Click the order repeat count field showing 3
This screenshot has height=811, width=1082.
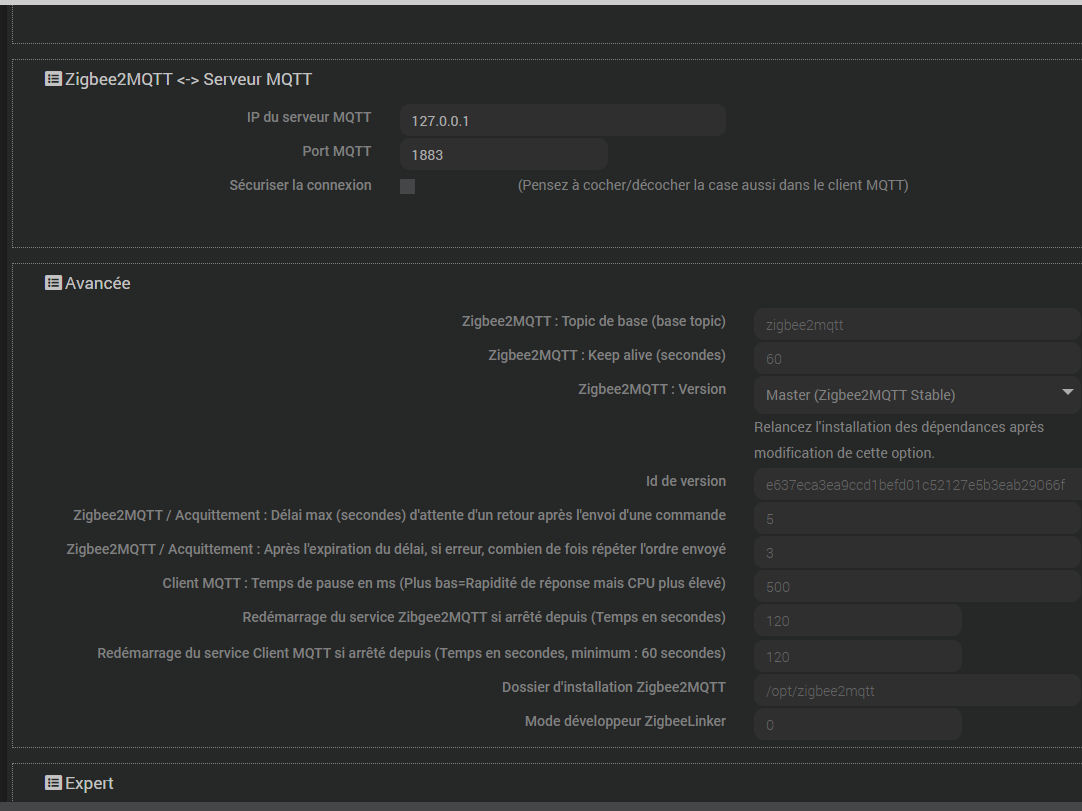click(917, 552)
